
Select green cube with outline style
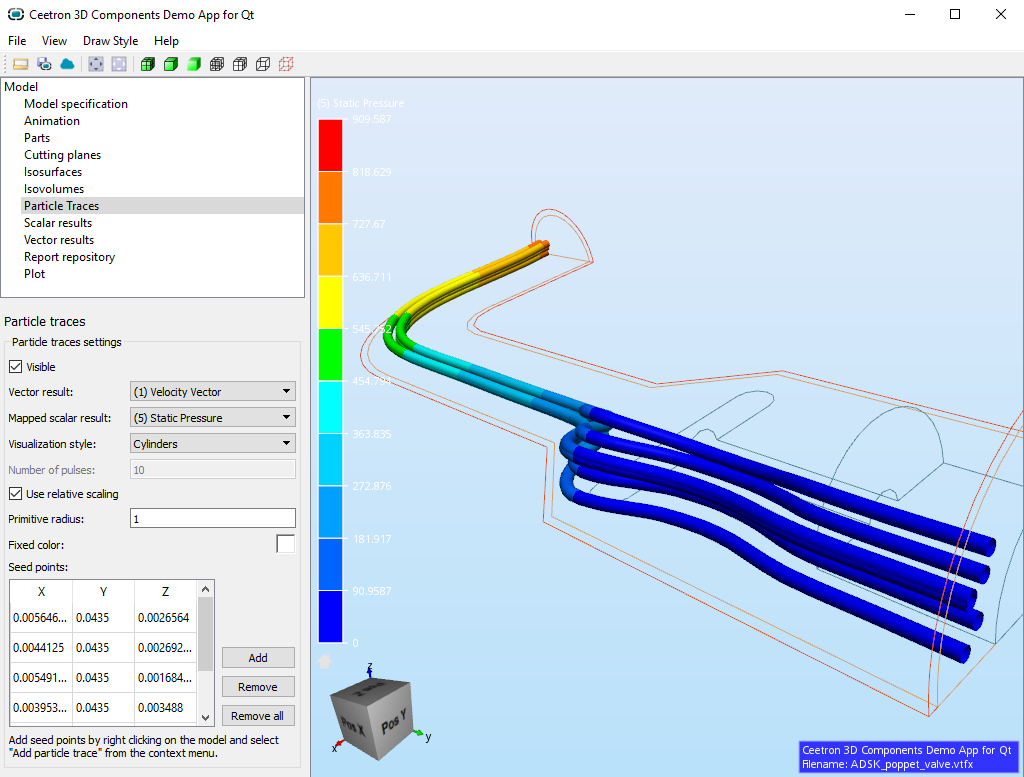point(171,64)
